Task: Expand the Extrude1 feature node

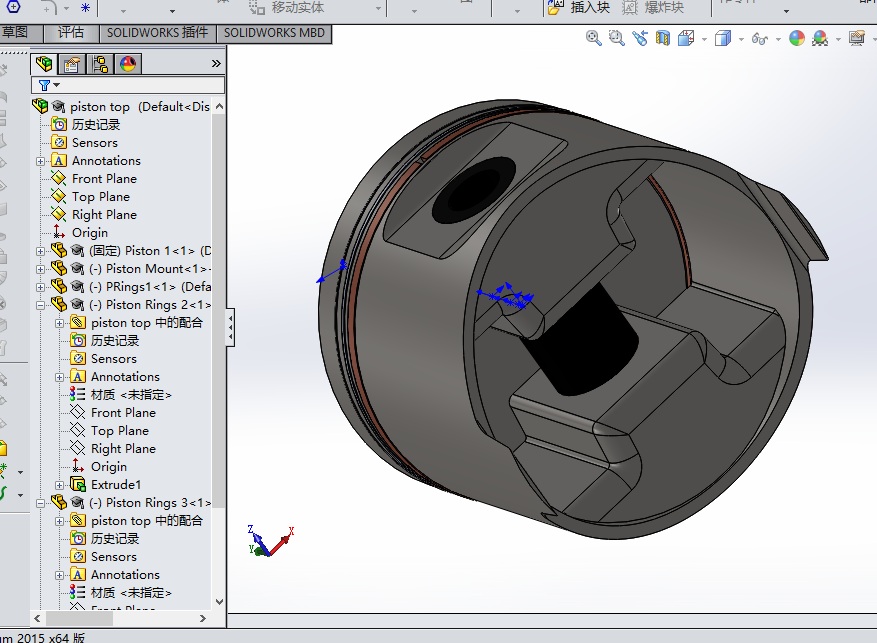Action: click(59, 485)
